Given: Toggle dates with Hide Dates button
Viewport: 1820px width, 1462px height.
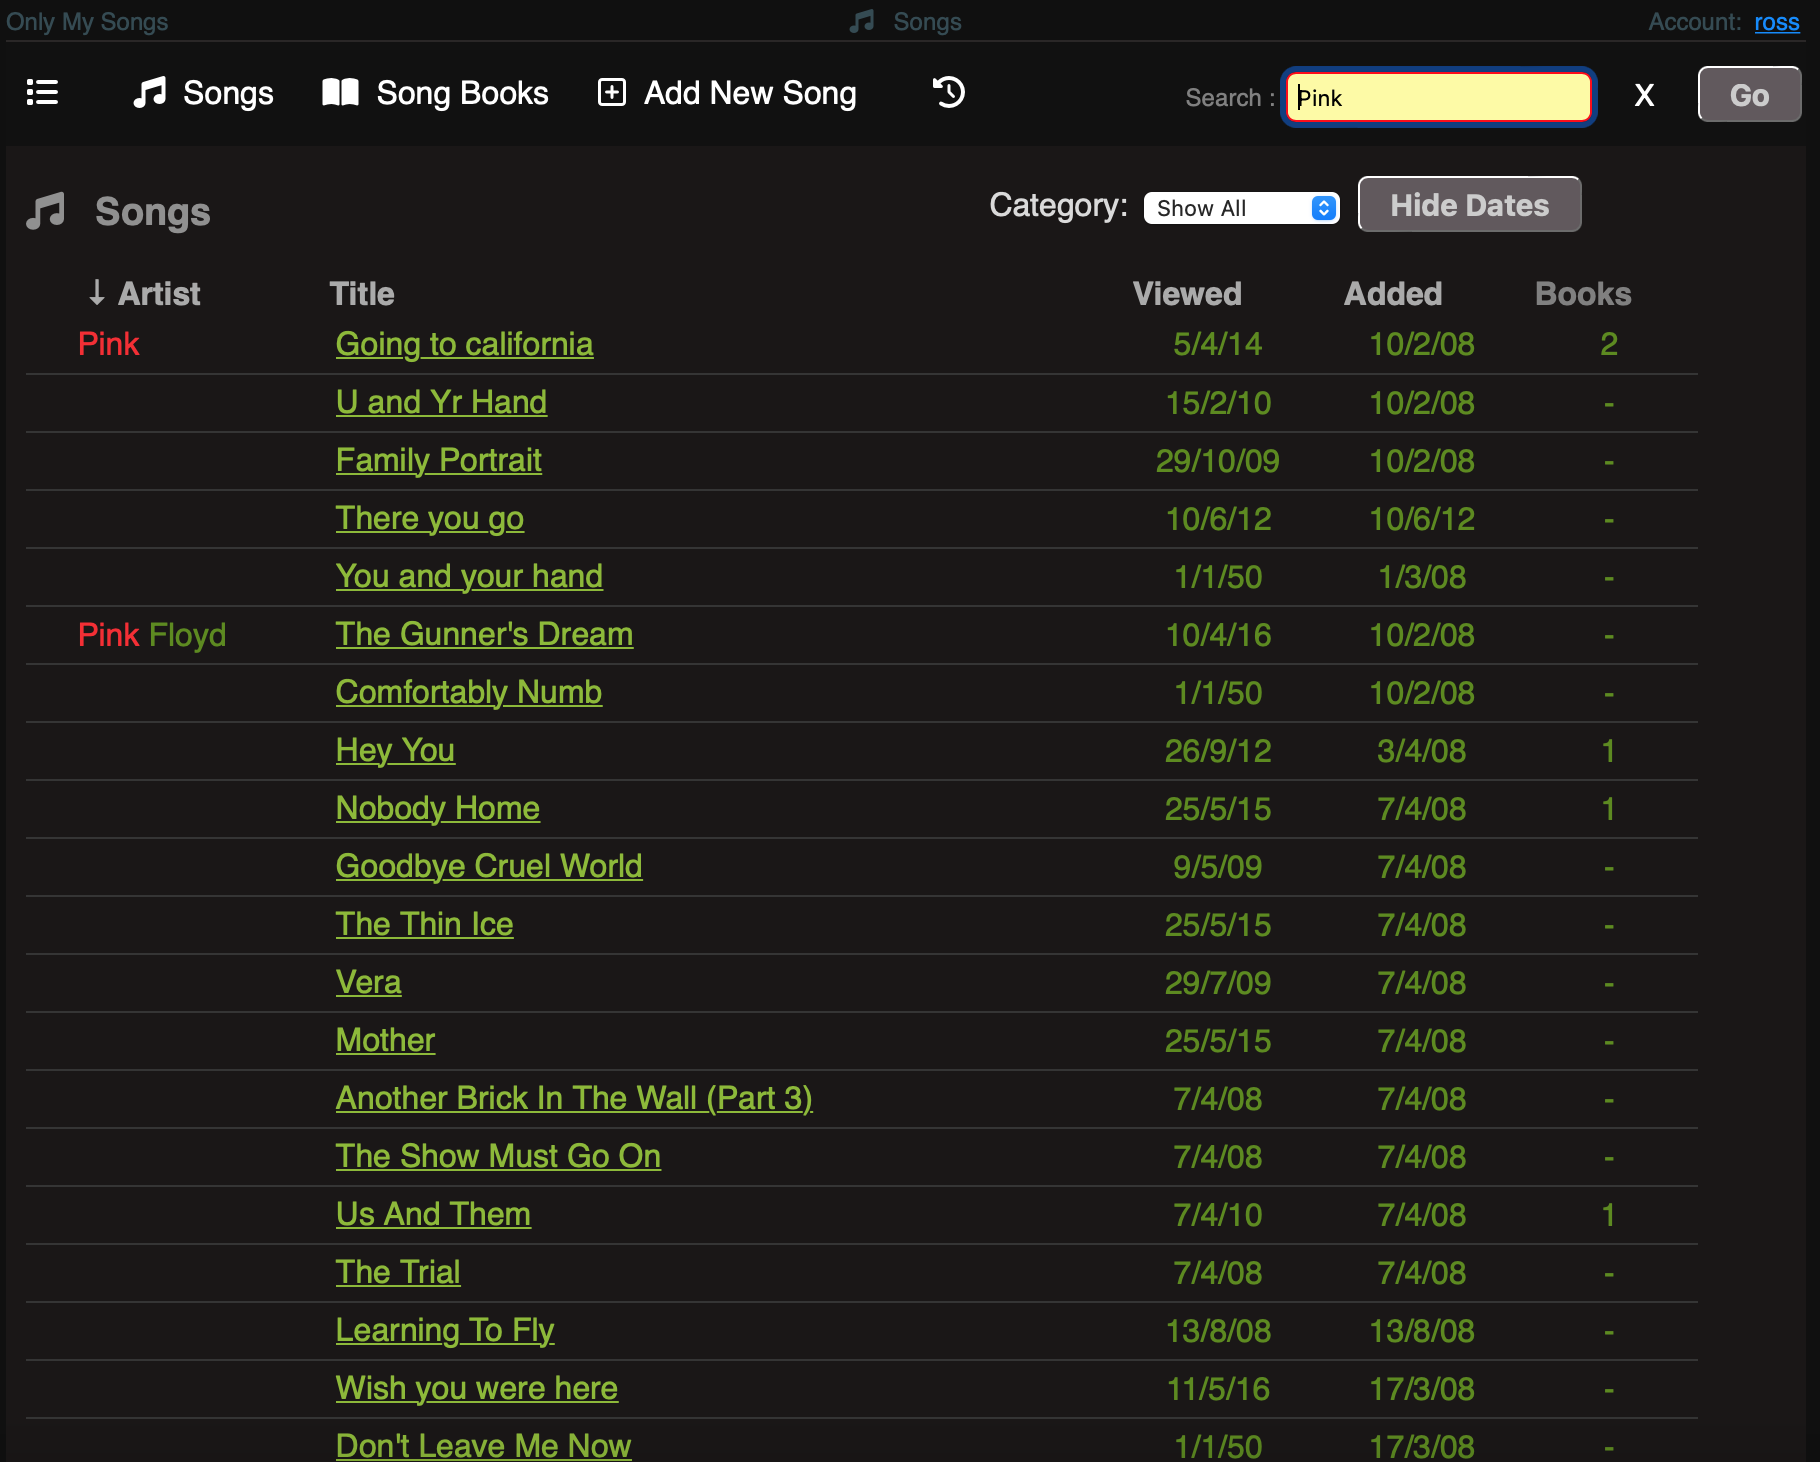Looking at the screenshot, I should [1468, 205].
